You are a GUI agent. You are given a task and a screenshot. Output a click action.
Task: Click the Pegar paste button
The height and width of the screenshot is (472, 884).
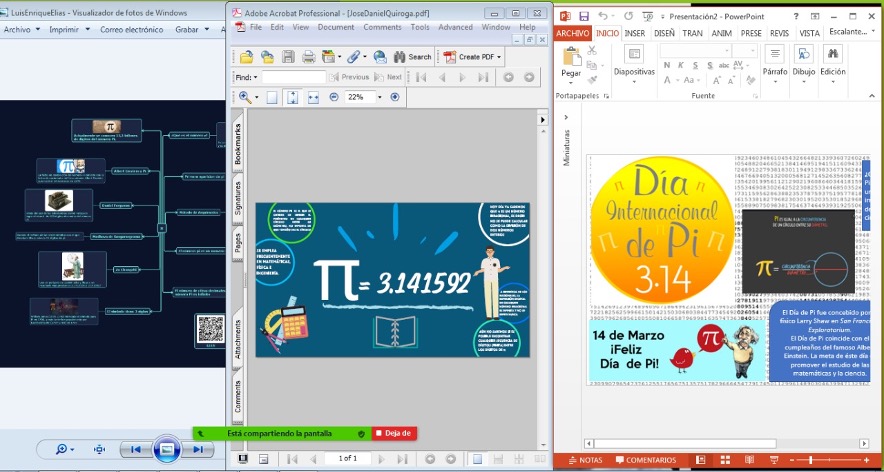click(x=571, y=62)
